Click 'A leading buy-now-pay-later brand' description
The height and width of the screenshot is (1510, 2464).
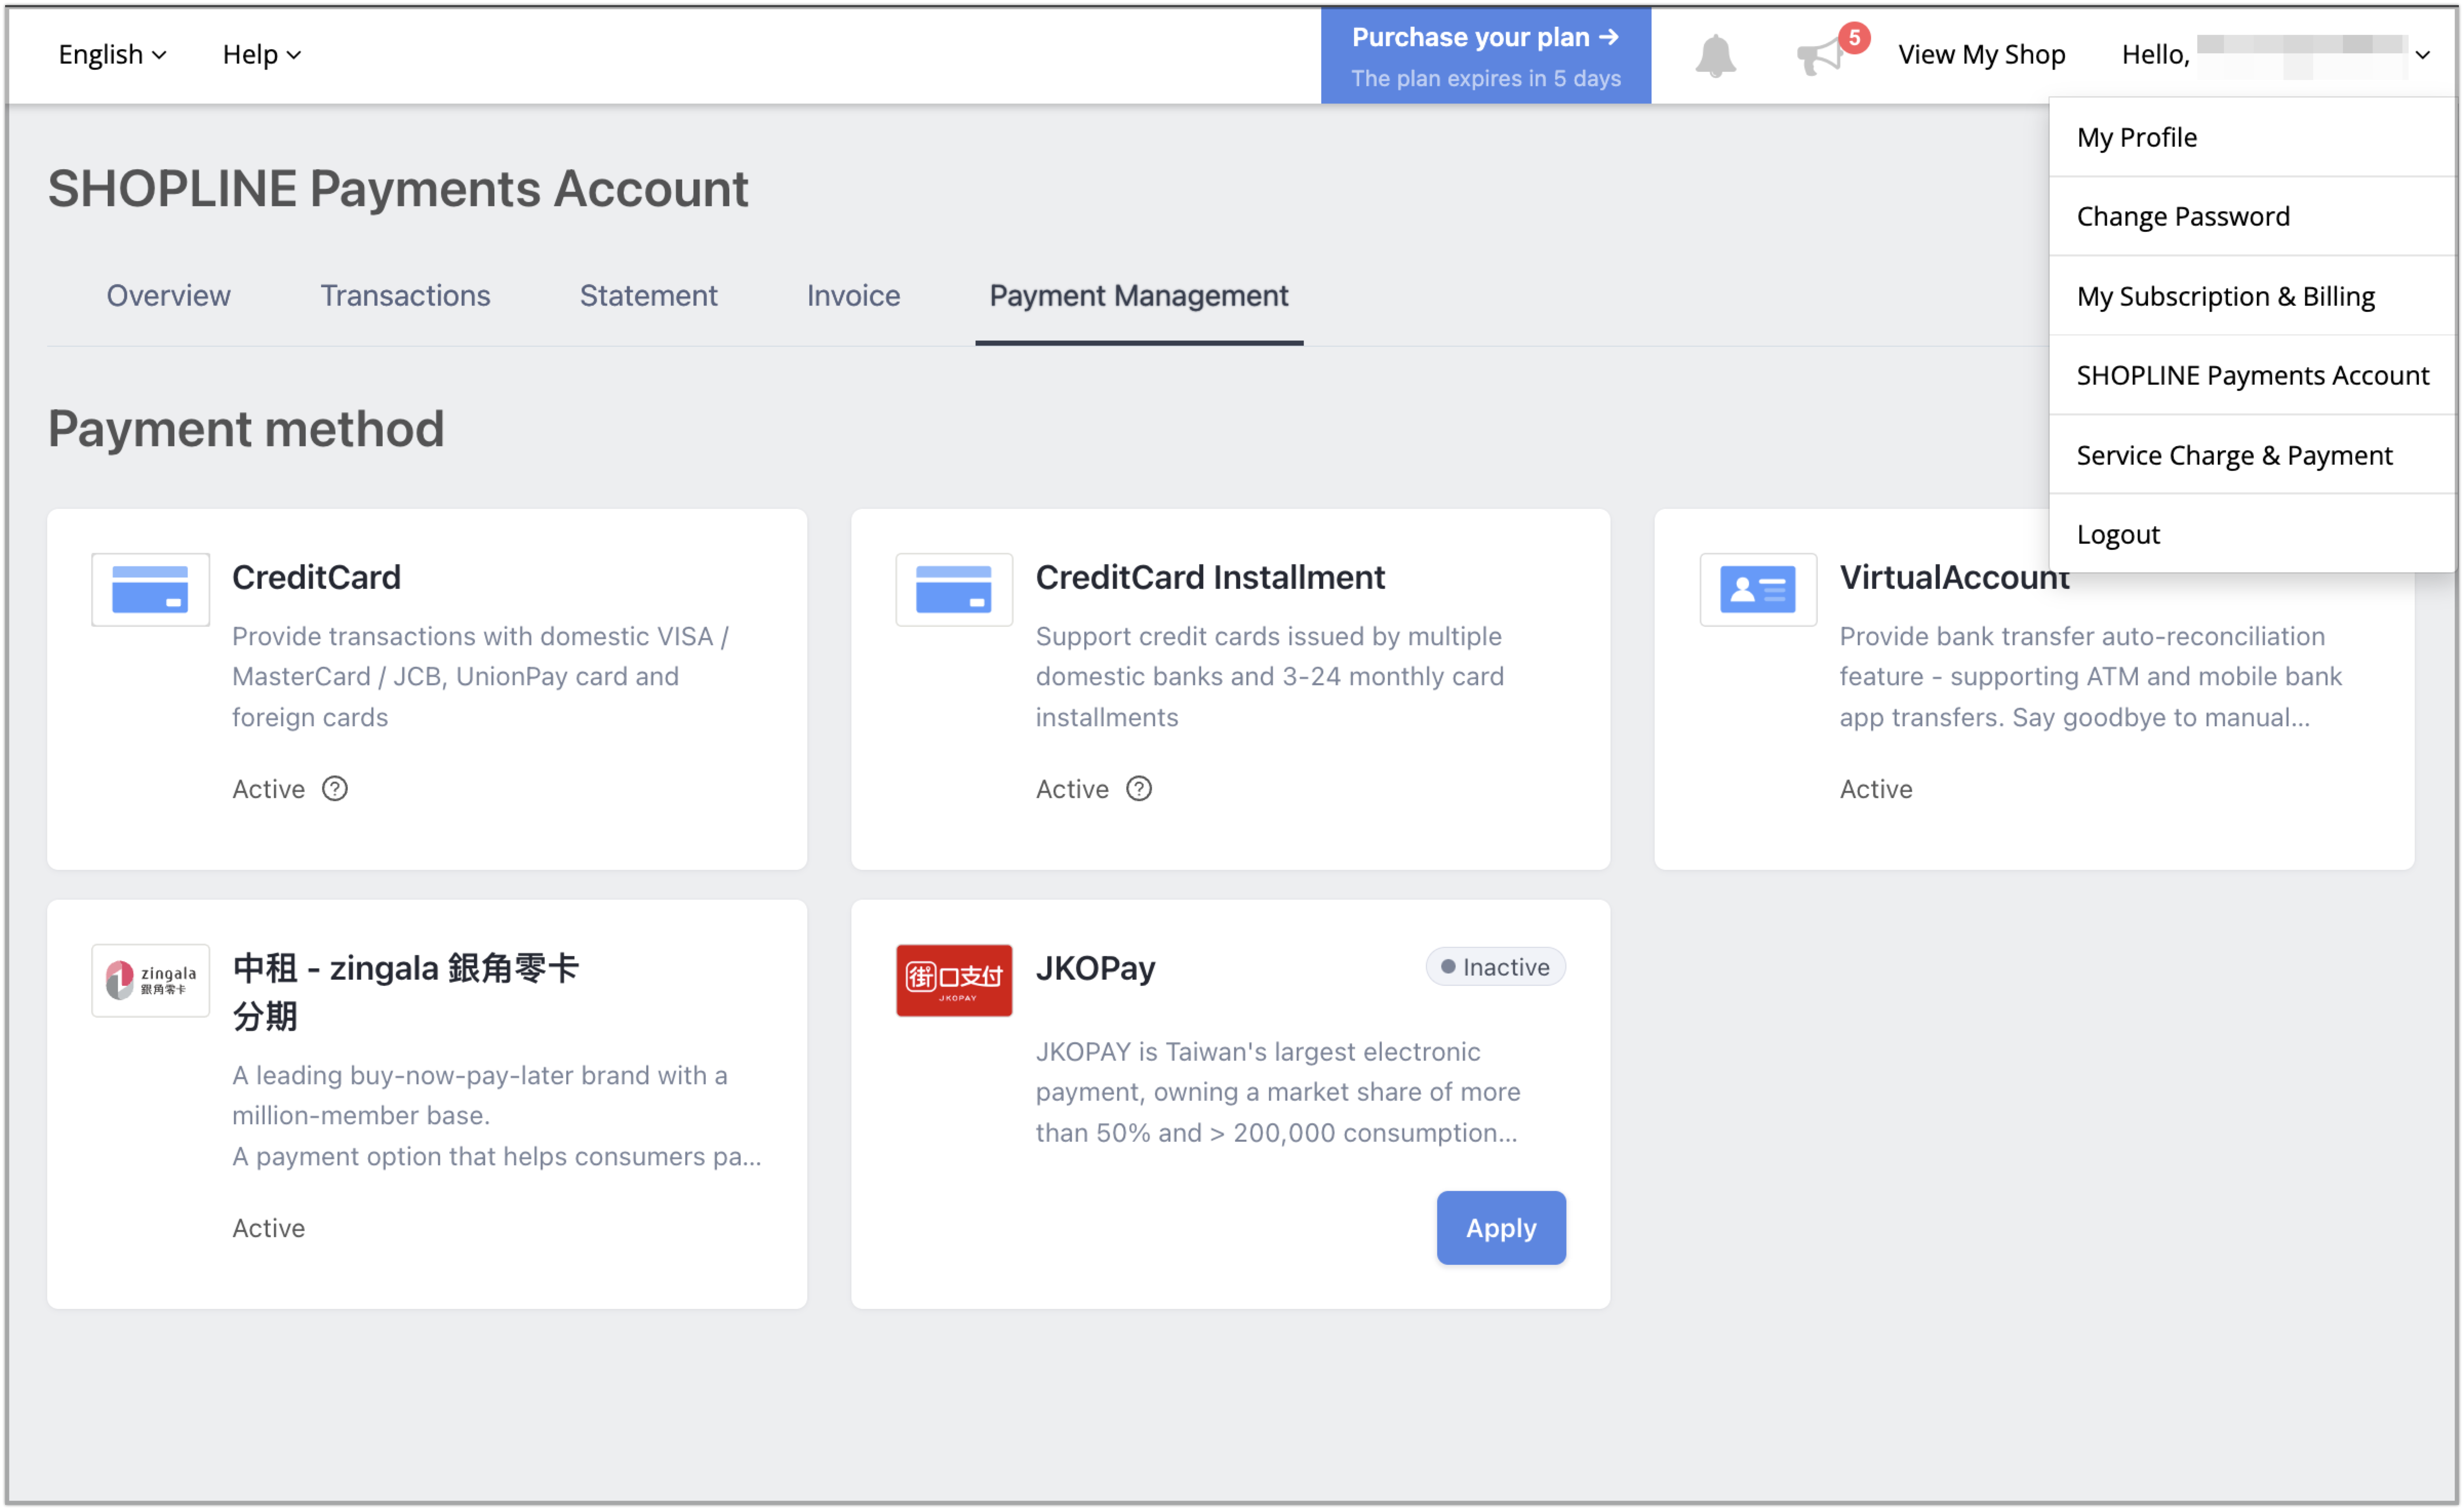point(496,1115)
